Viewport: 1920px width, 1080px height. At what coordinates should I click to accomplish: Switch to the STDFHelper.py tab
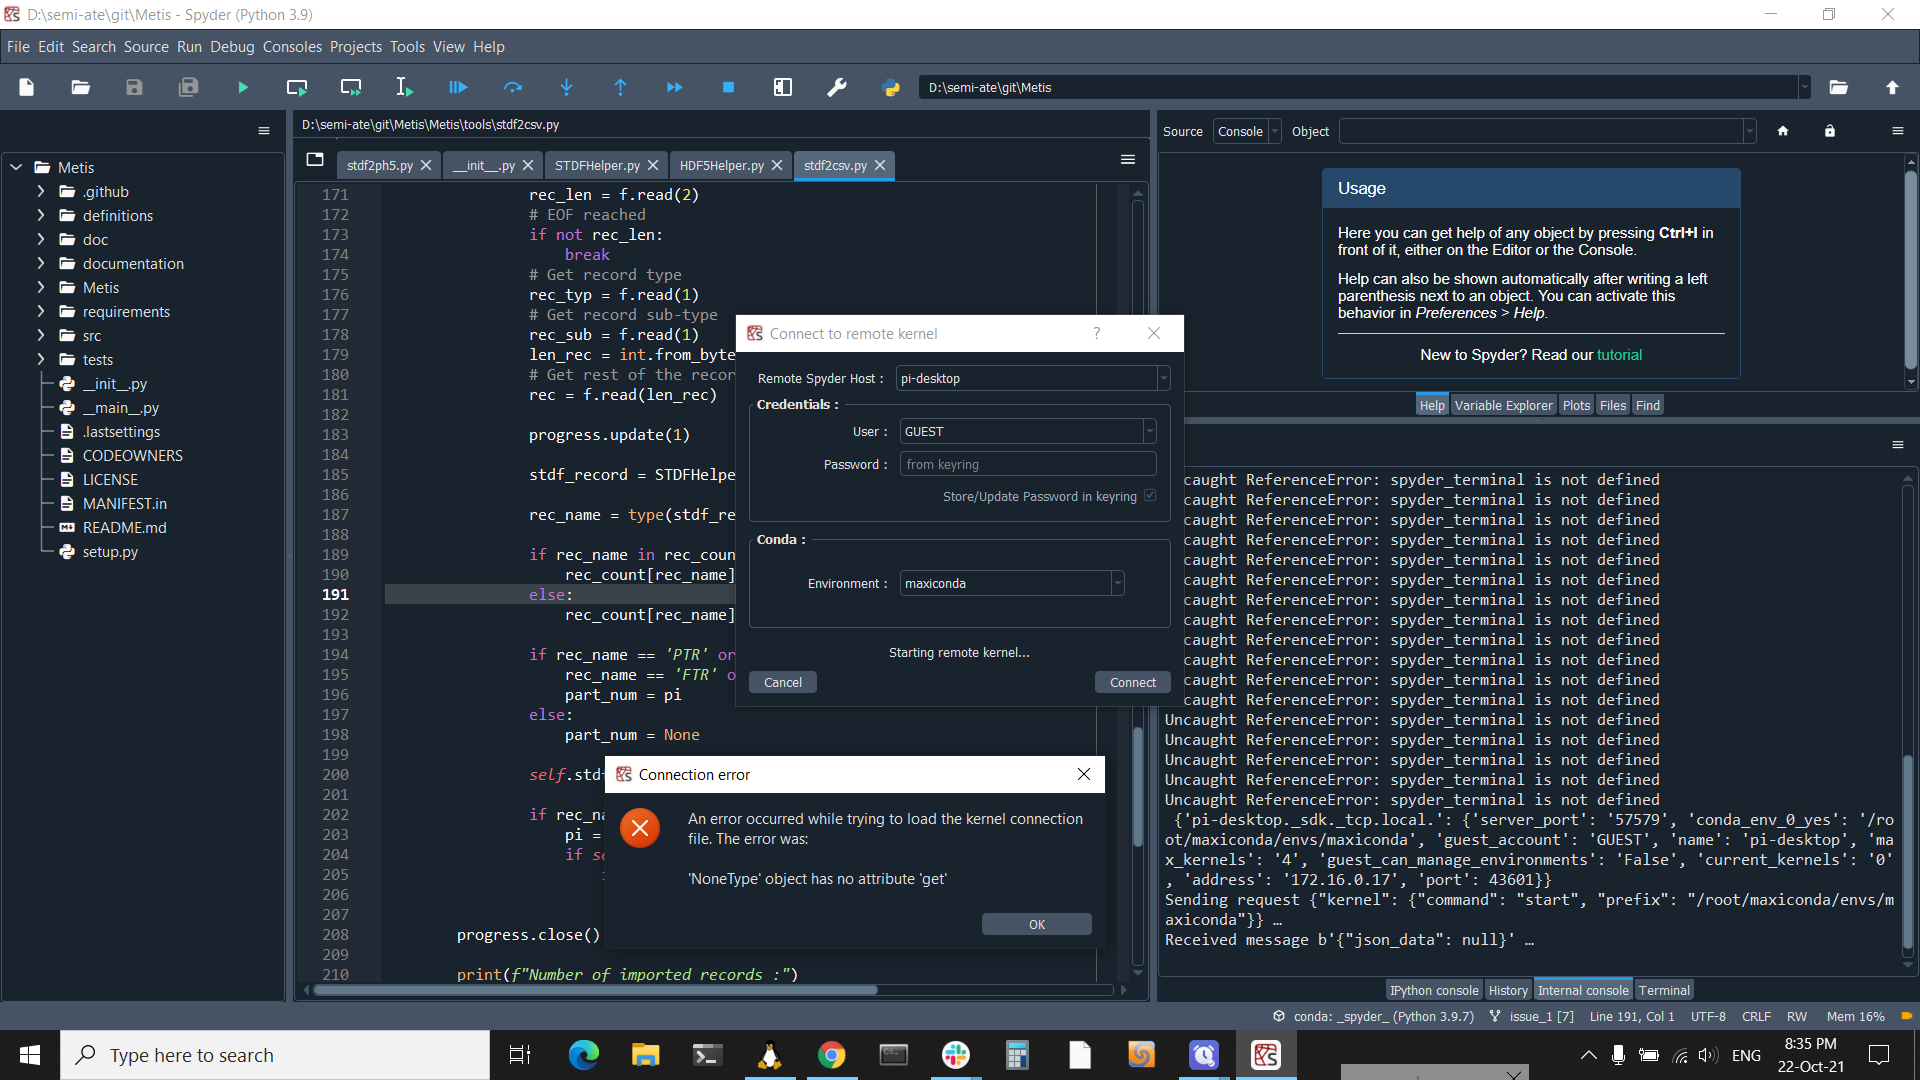597,165
